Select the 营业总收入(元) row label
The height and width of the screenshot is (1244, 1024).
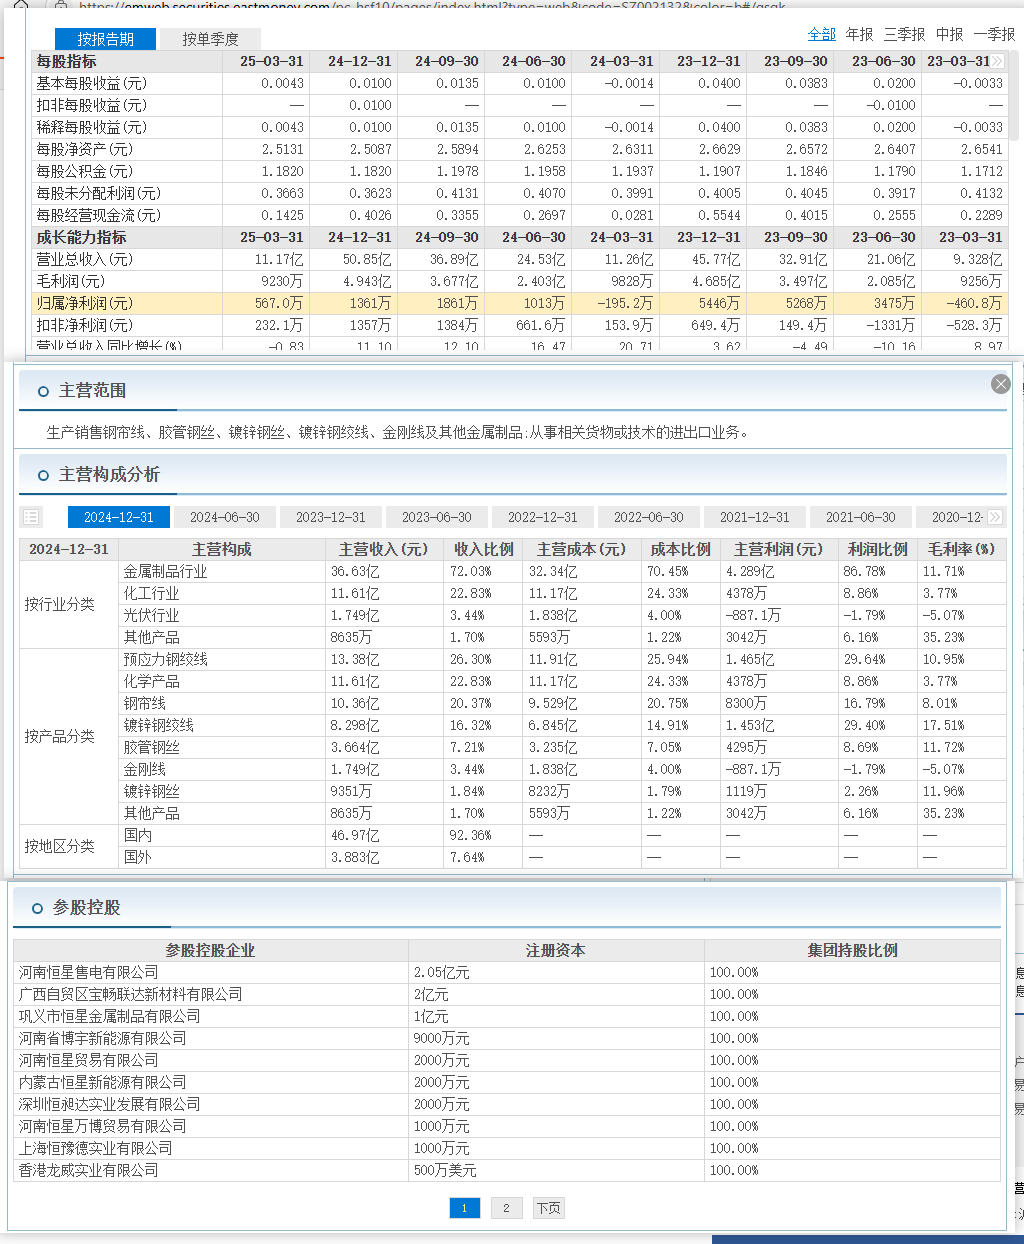(85, 259)
